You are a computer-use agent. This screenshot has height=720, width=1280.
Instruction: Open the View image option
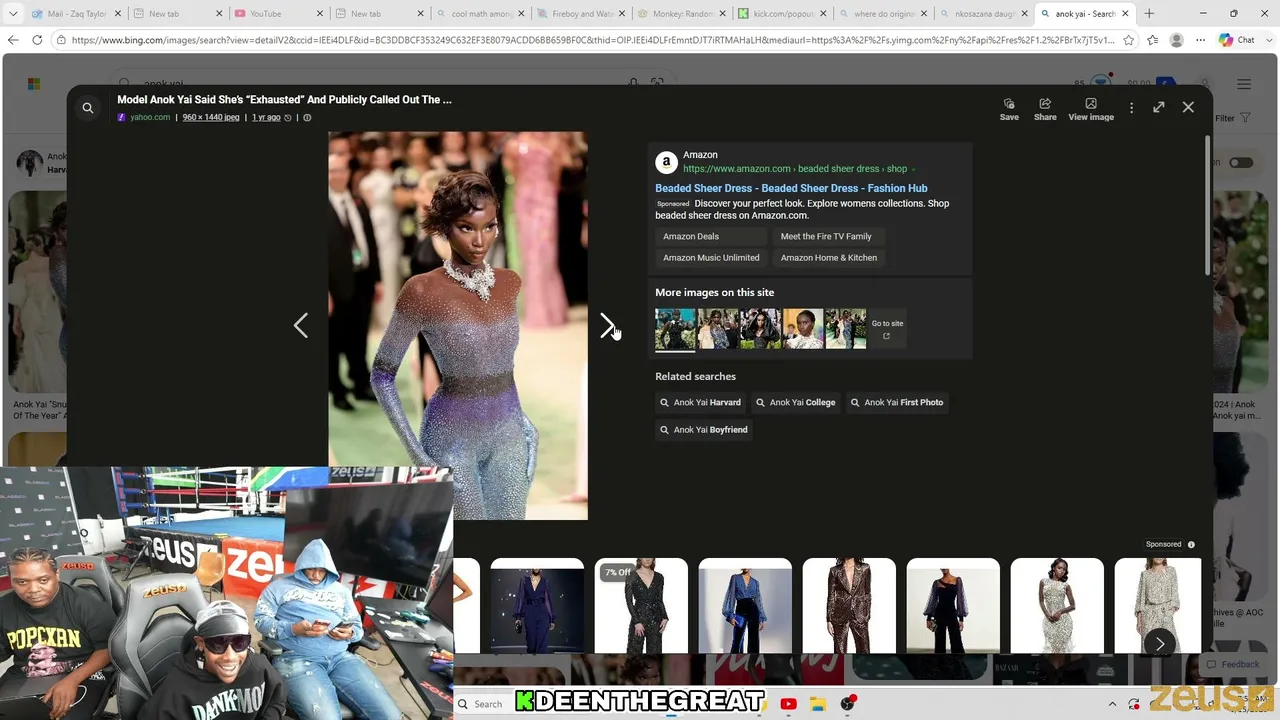coord(1091,109)
